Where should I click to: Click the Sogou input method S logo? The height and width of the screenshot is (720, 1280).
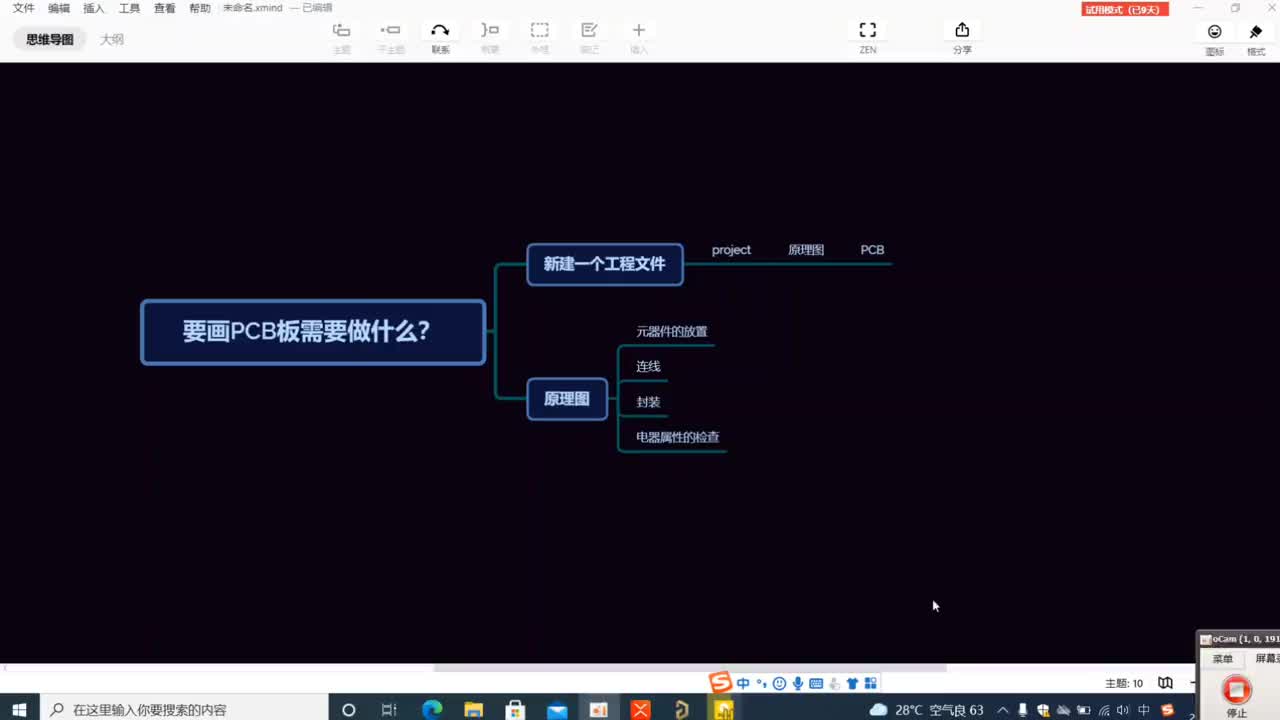(720, 683)
